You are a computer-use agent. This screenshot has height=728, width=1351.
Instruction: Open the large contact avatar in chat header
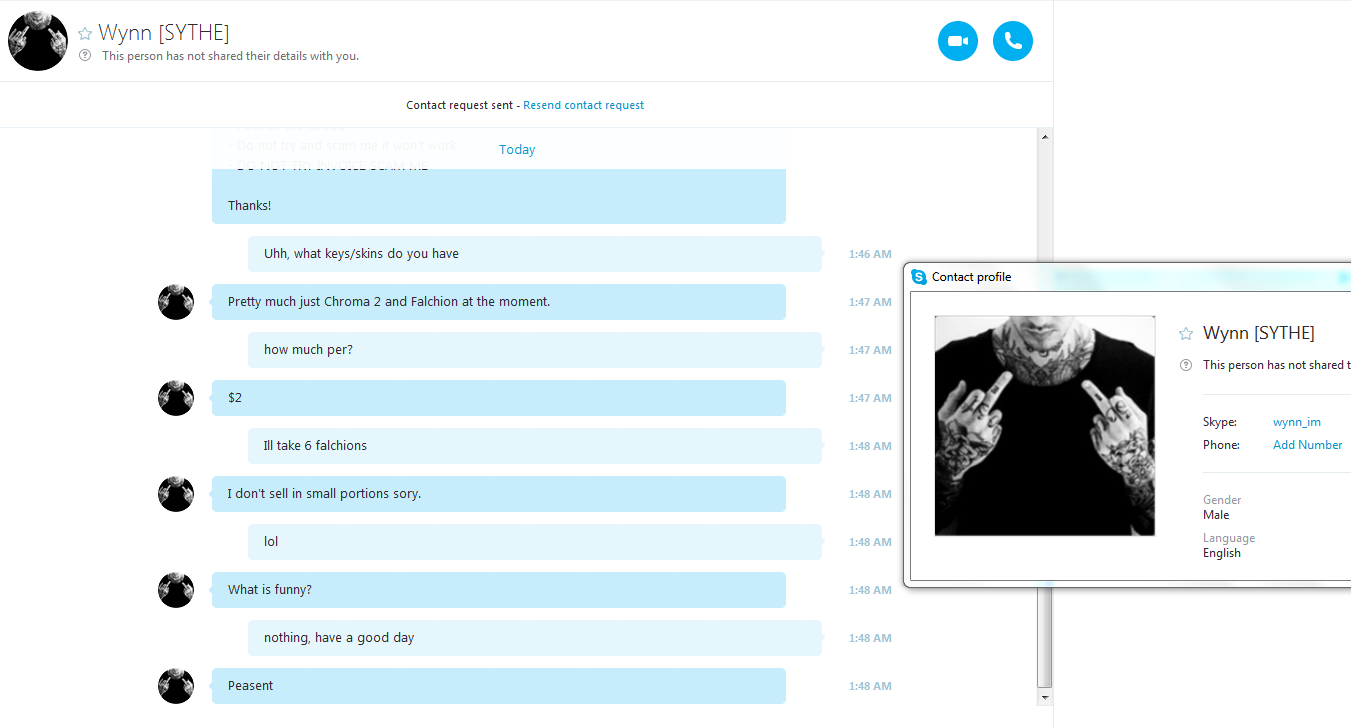(x=38, y=41)
